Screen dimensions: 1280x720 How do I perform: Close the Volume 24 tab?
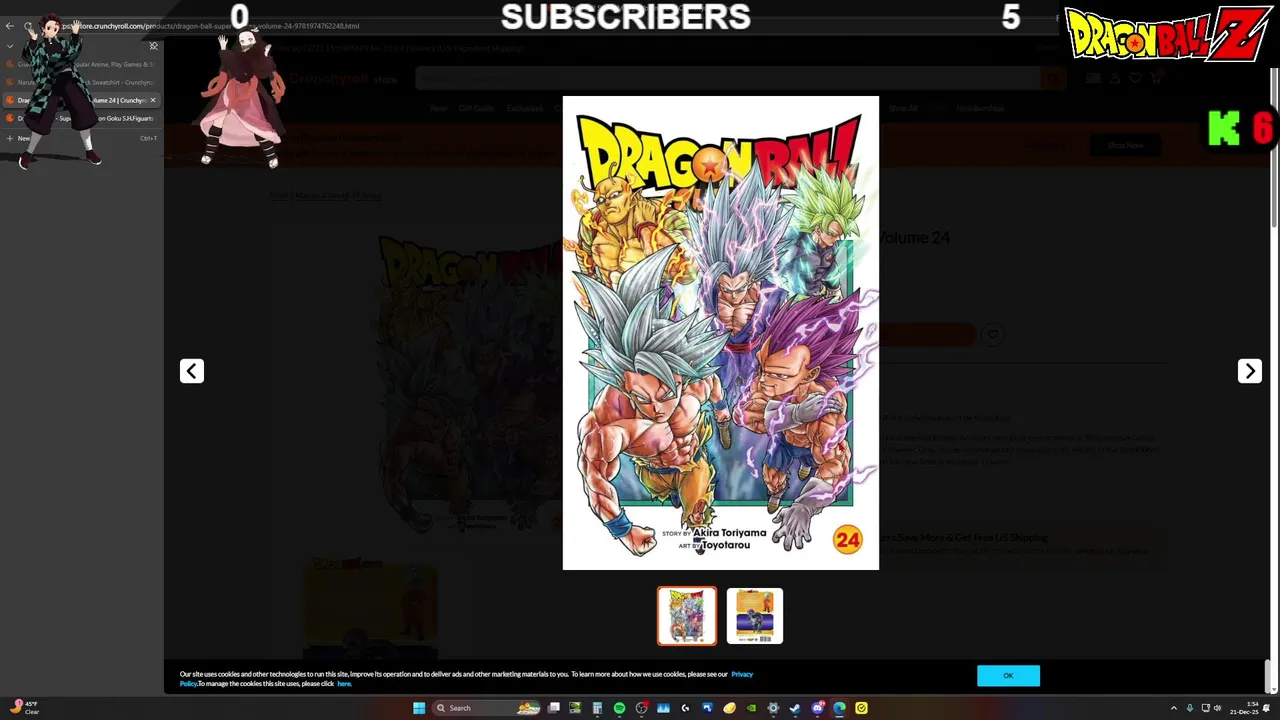pyautogui.click(x=153, y=100)
